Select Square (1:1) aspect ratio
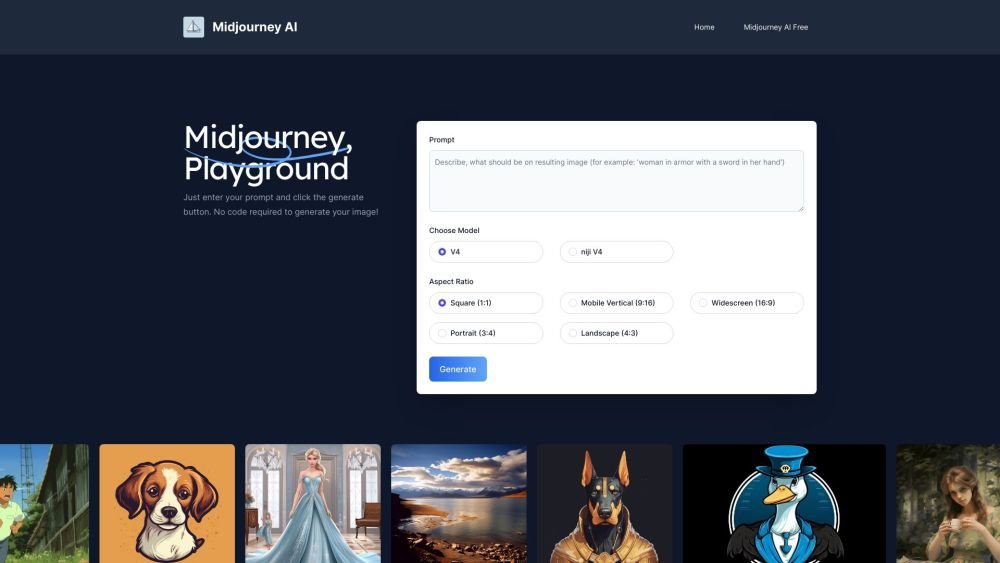 click(x=486, y=303)
